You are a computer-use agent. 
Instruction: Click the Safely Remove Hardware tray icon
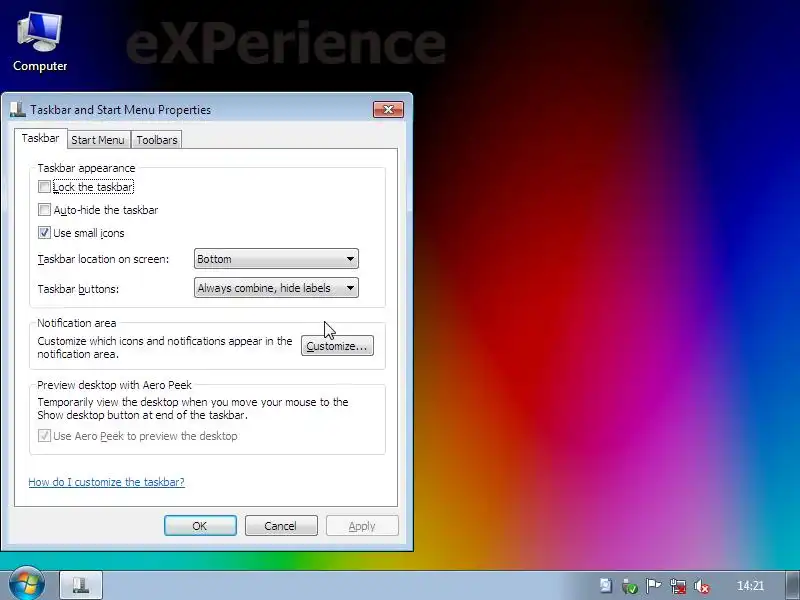point(630,586)
